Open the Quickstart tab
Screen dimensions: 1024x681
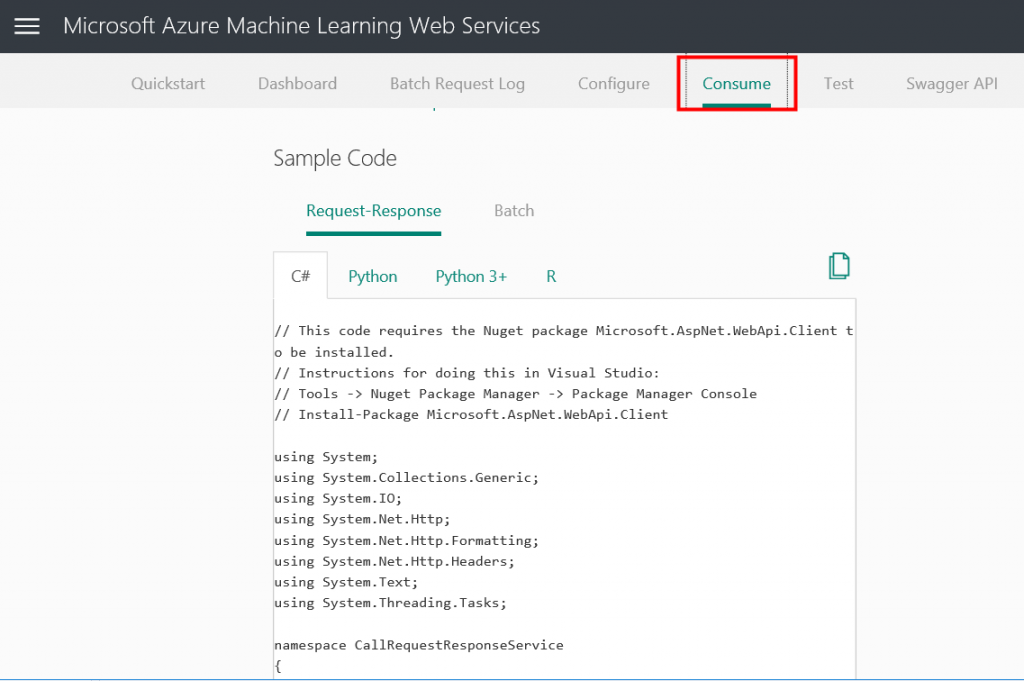[168, 84]
